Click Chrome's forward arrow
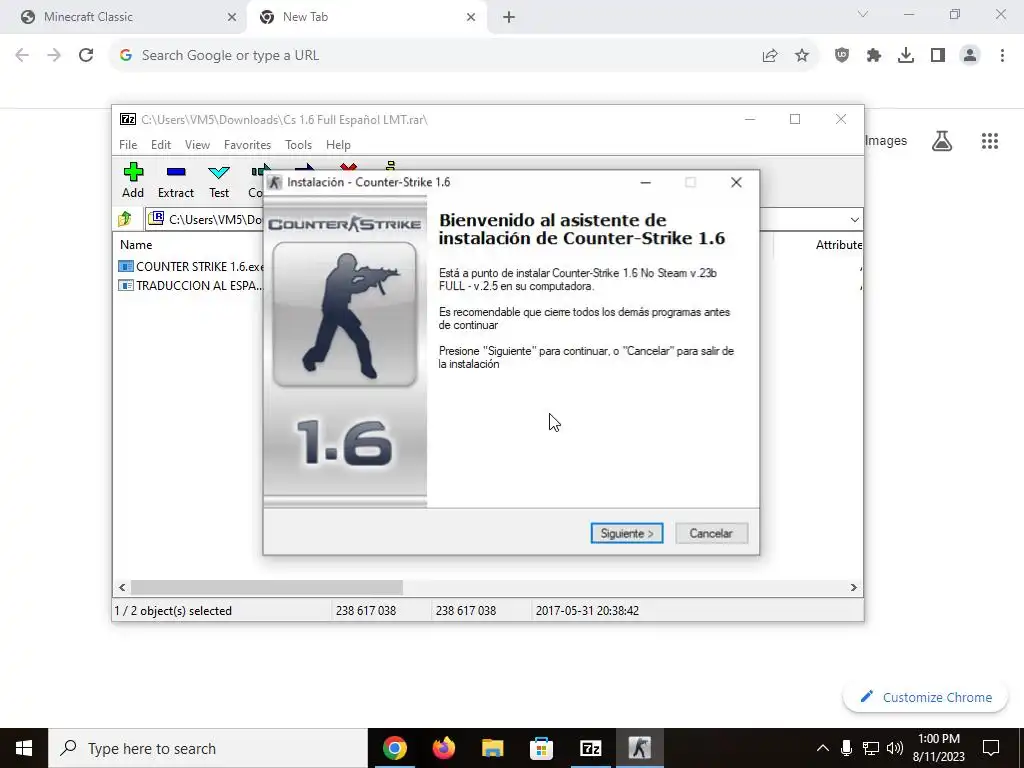This screenshot has width=1024, height=768. pyautogui.click(x=54, y=56)
